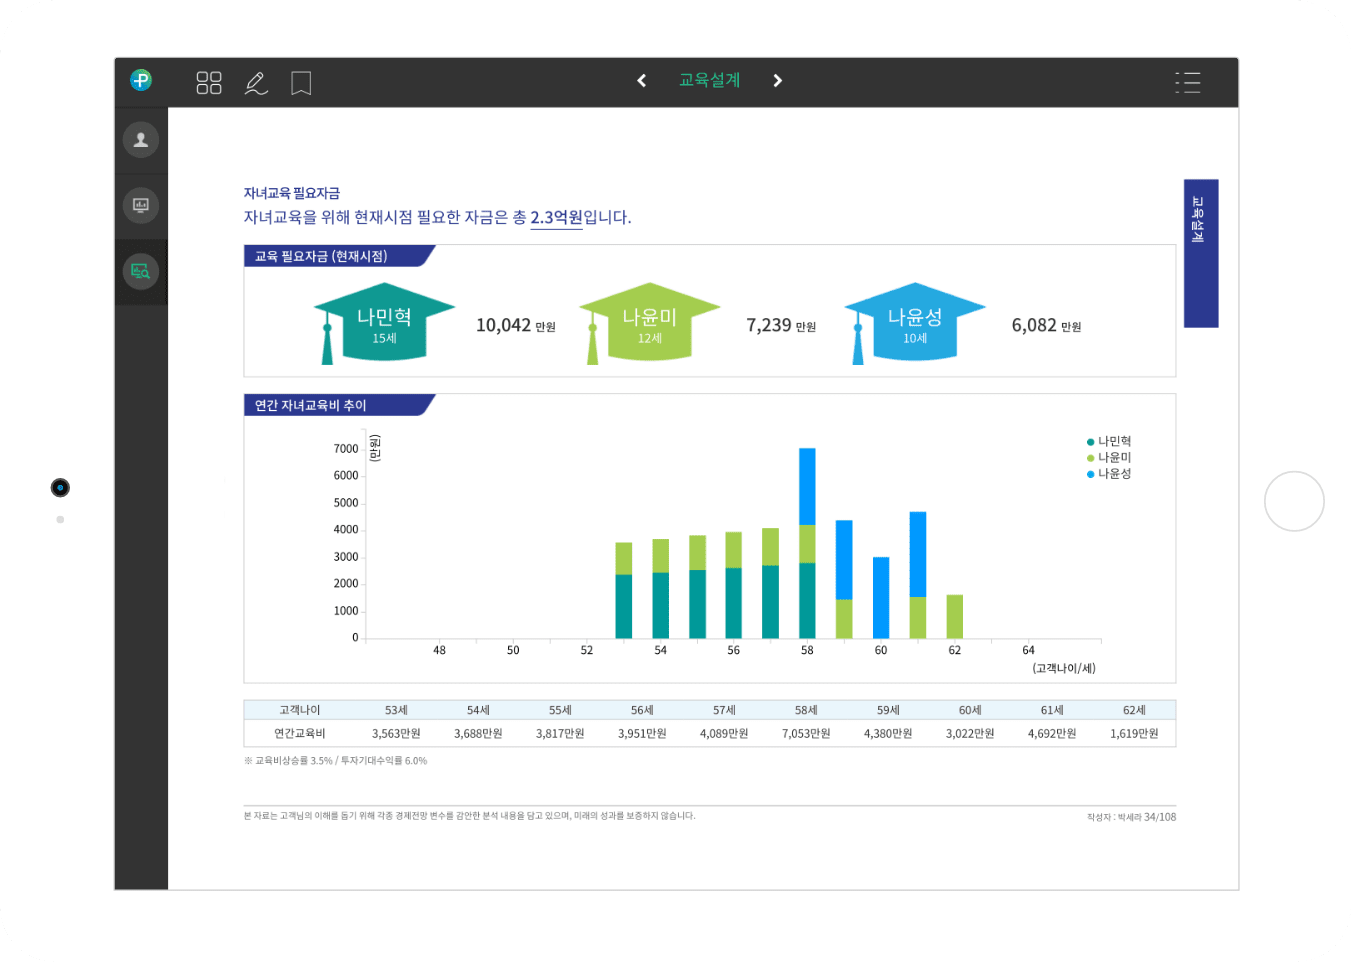The width and height of the screenshot is (1352, 962).
Task: Go to the next section with right chevron
Action: [777, 80]
